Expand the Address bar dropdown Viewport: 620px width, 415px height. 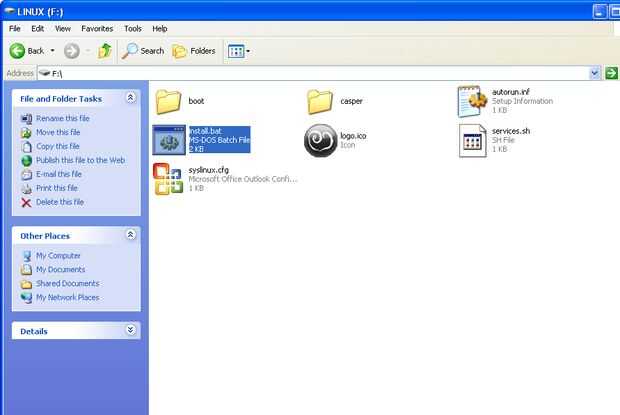point(594,74)
